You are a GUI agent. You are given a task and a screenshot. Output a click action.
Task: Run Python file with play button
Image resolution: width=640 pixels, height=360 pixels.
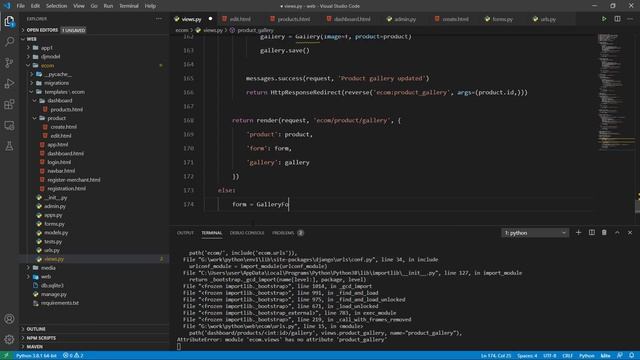coord(604,19)
